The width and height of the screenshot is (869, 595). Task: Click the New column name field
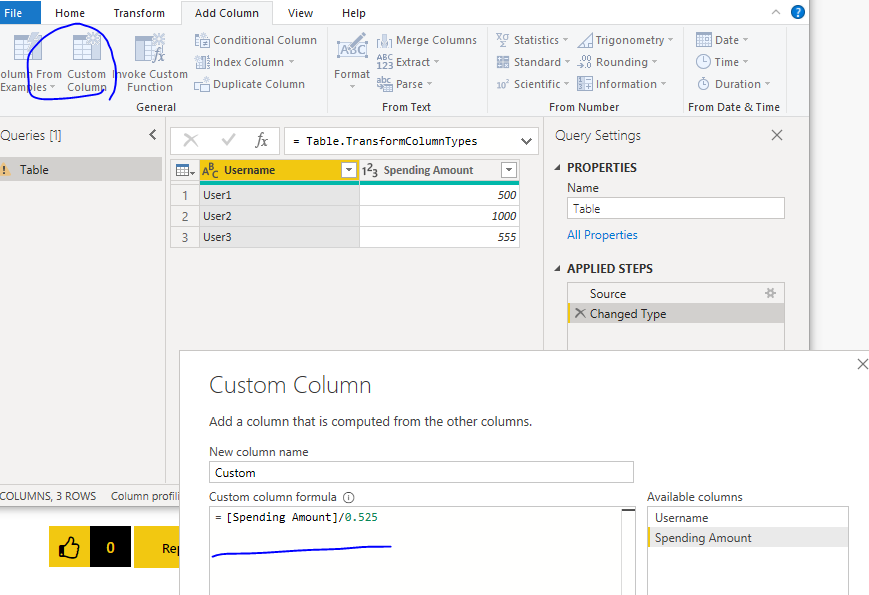421,473
